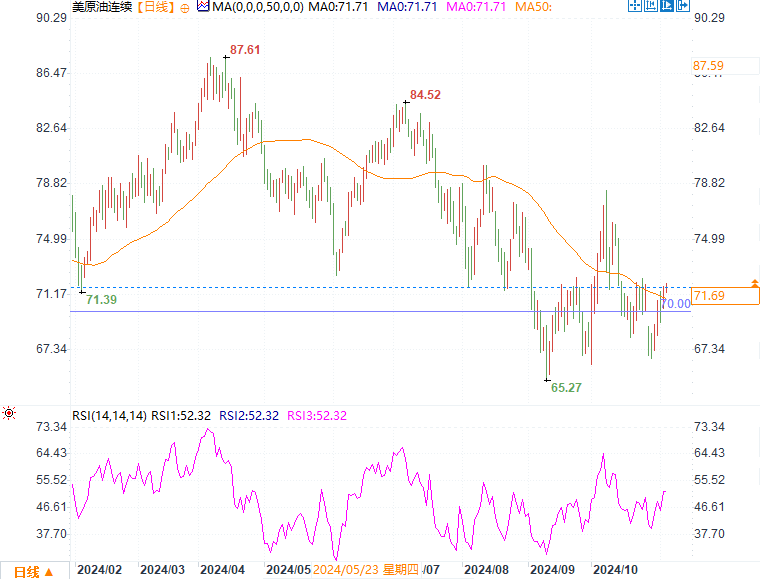Click the orange circled-plus icon beside 日线
Viewport: 760px width, 579px height.
point(185,8)
